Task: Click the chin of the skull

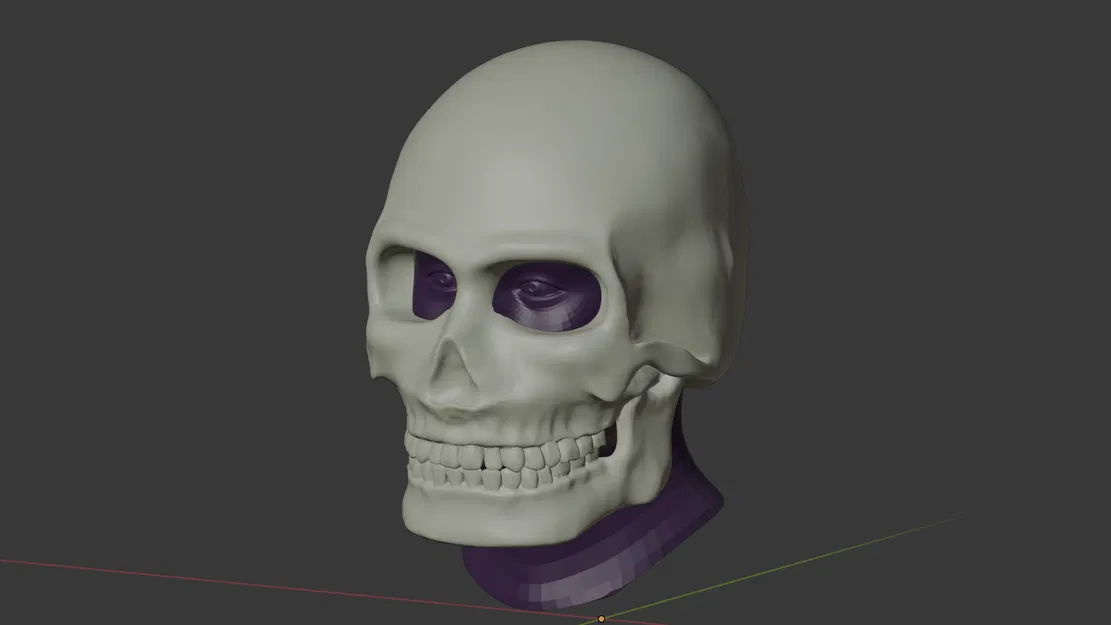Action: click(480, 525)
